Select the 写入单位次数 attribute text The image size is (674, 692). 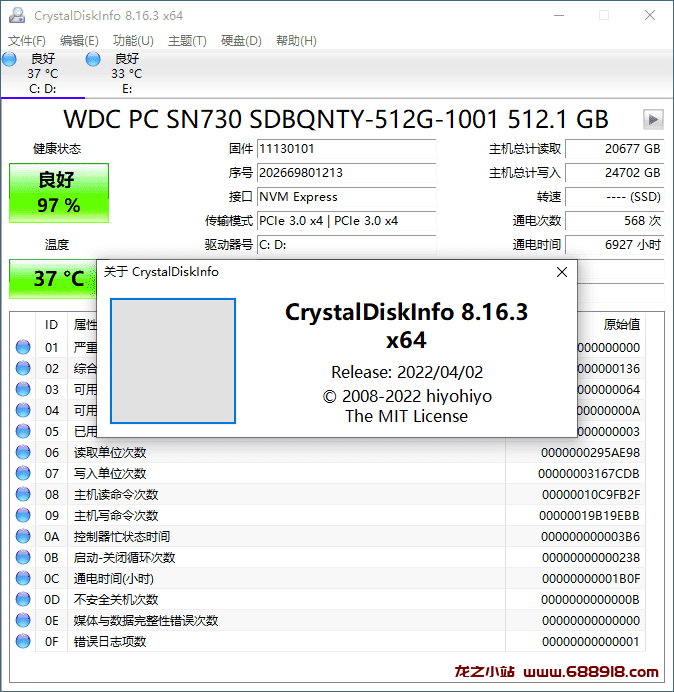coord(110,474)
